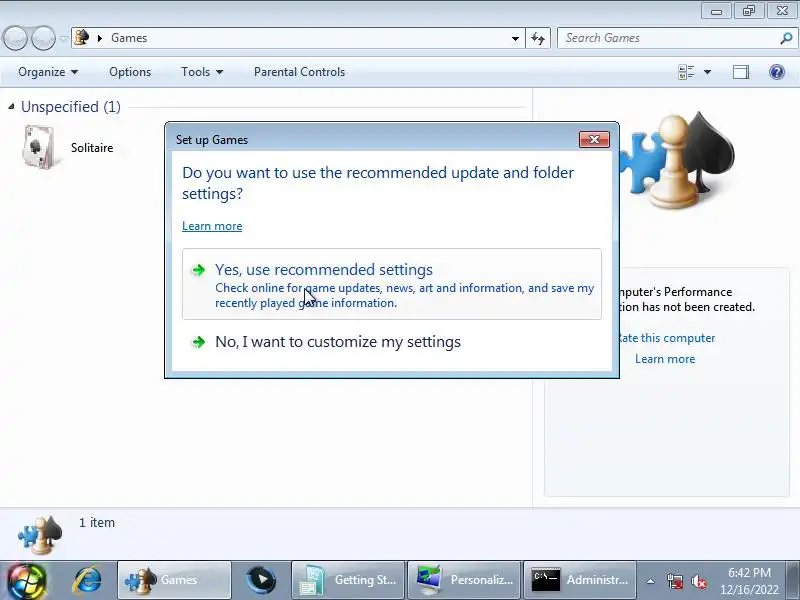Restore down the Games window
The image size is (800, 600).
749,10
